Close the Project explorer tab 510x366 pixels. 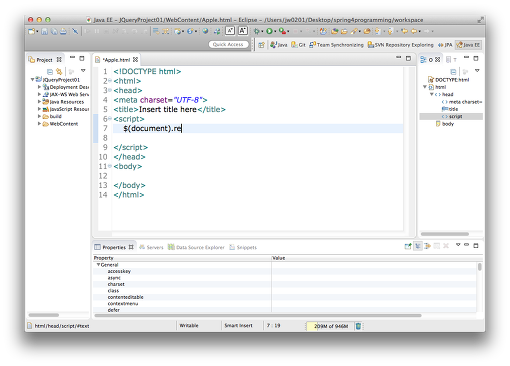(x=59, y=60)
